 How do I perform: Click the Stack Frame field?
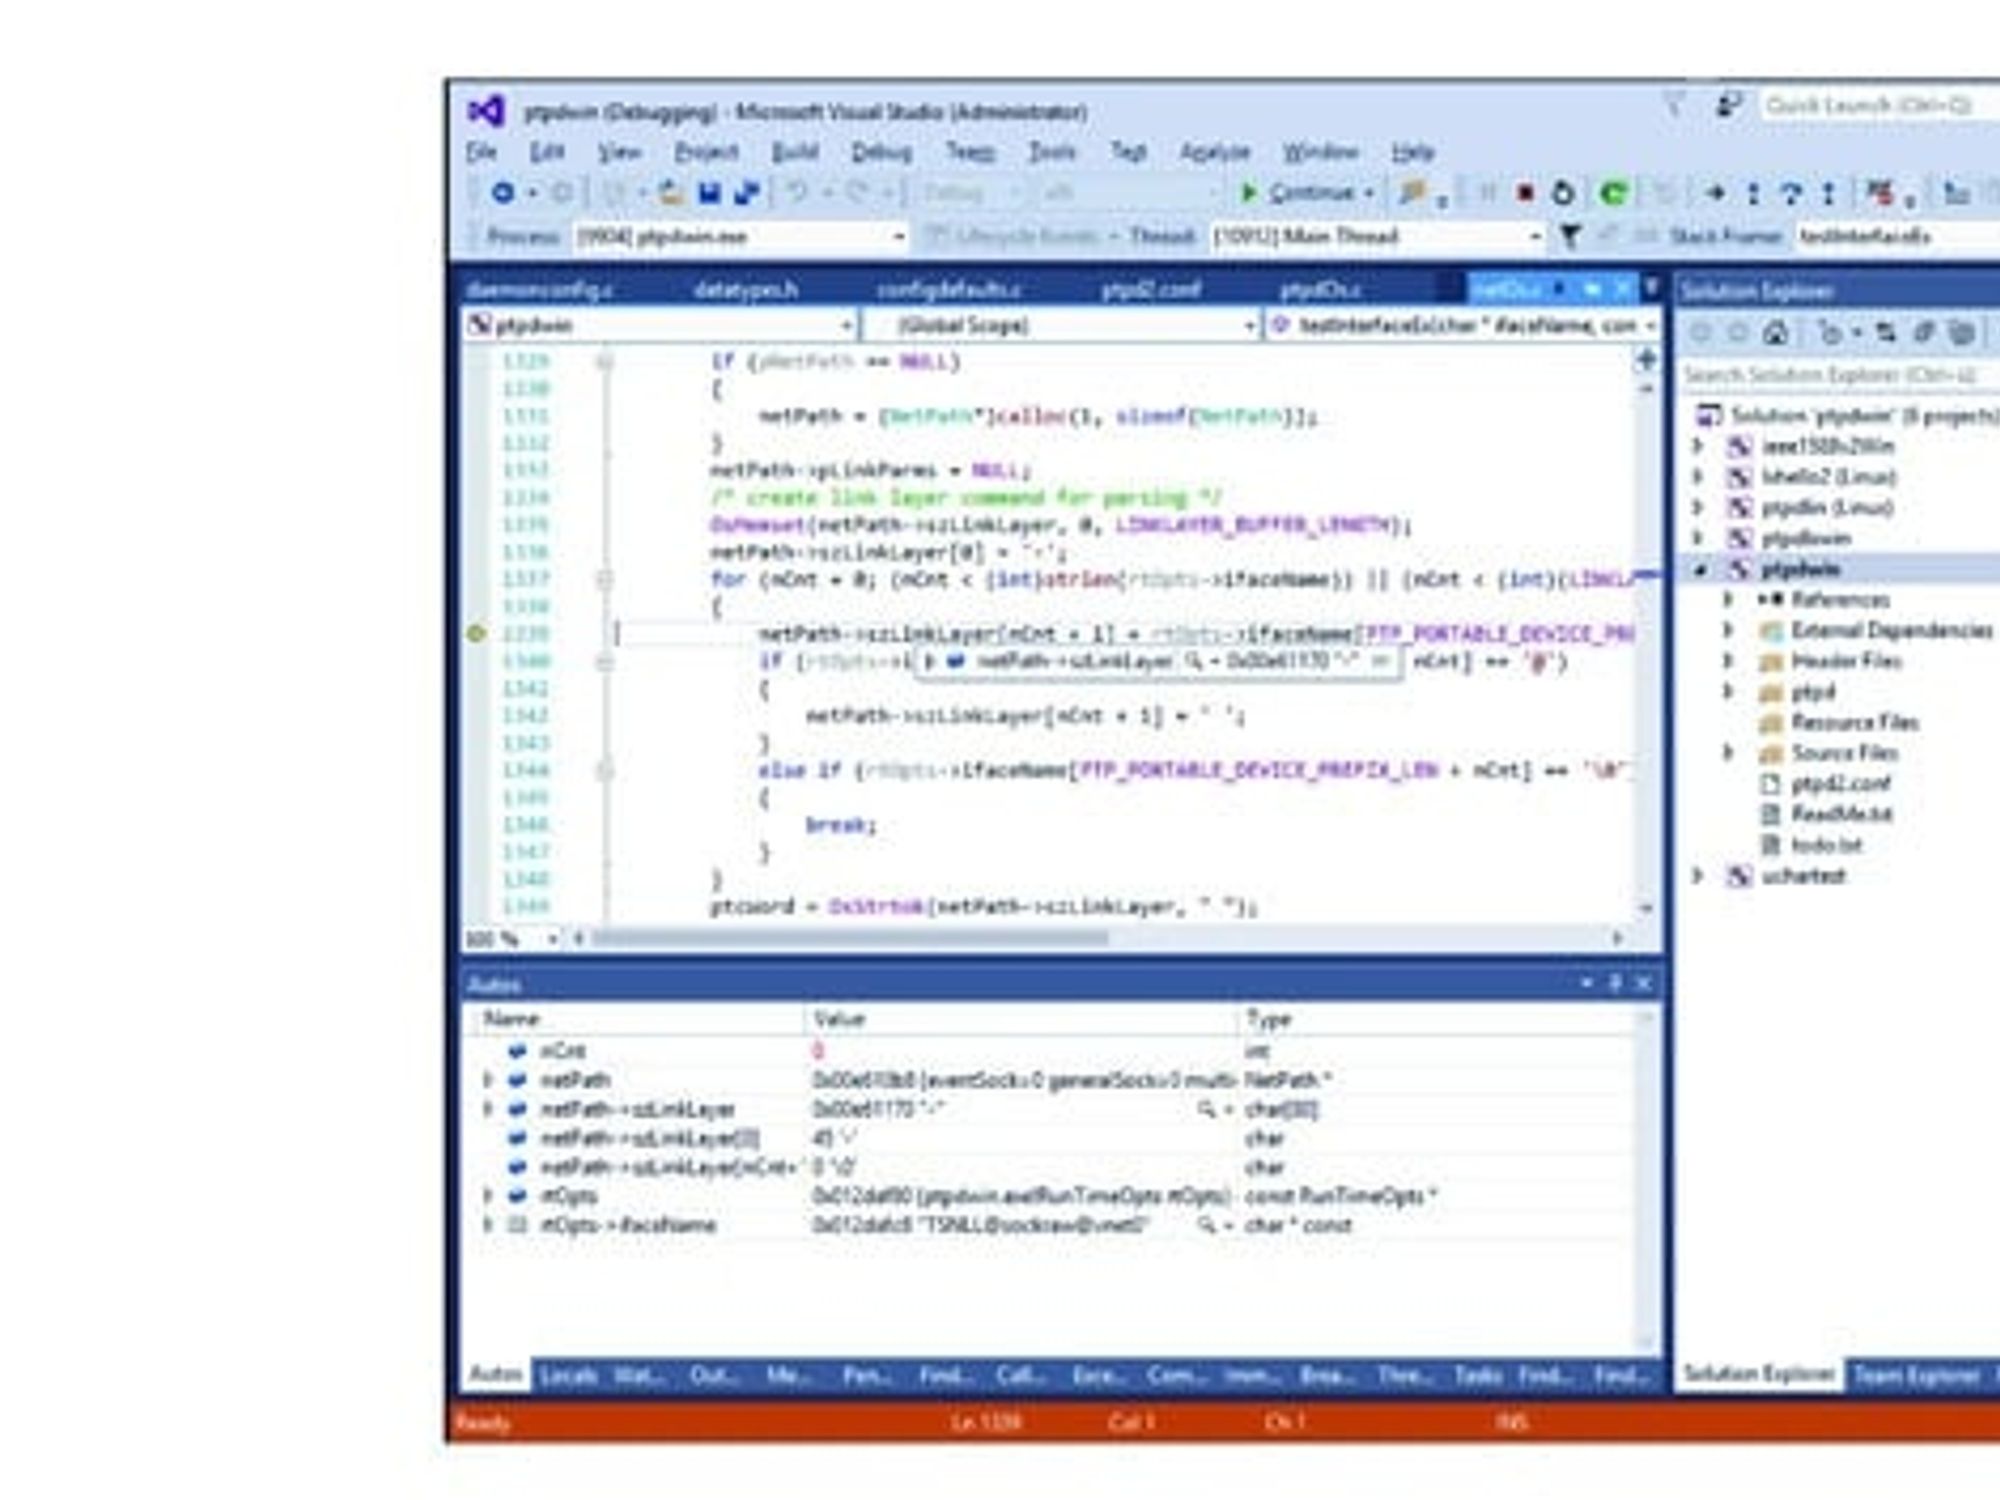tap(1897, 236)
